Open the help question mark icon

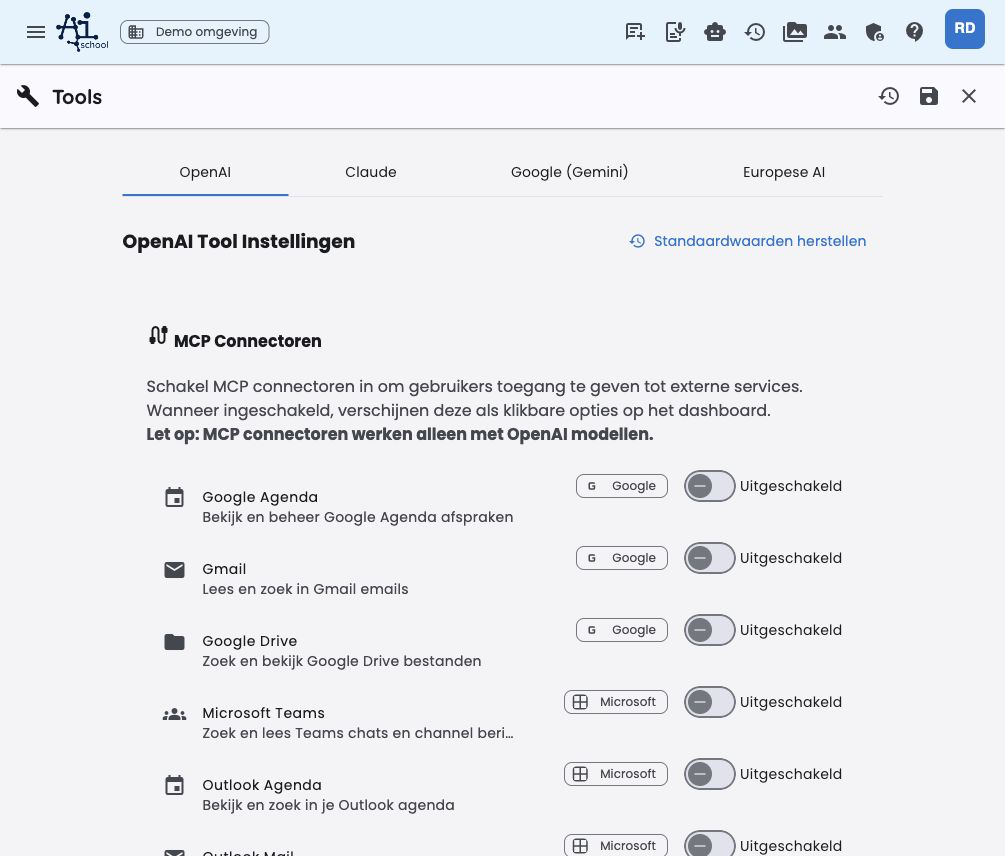tap(914, 31)
